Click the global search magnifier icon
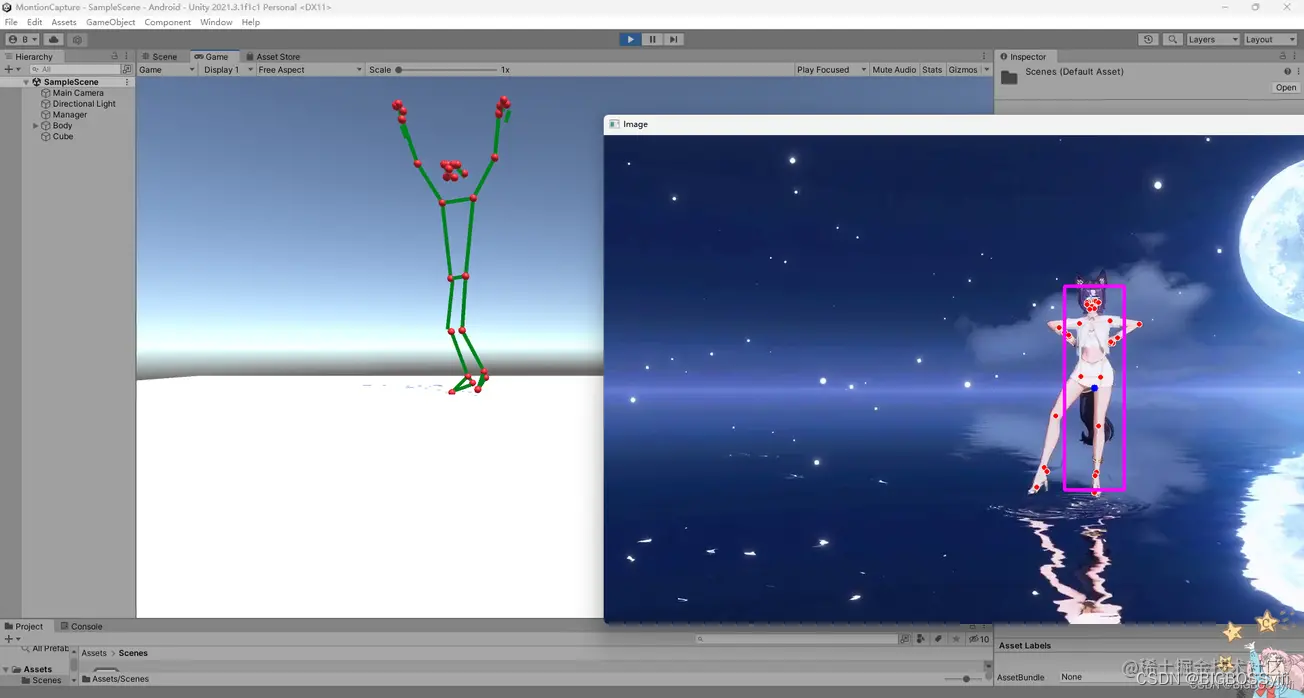 (x=1172, y=40)
